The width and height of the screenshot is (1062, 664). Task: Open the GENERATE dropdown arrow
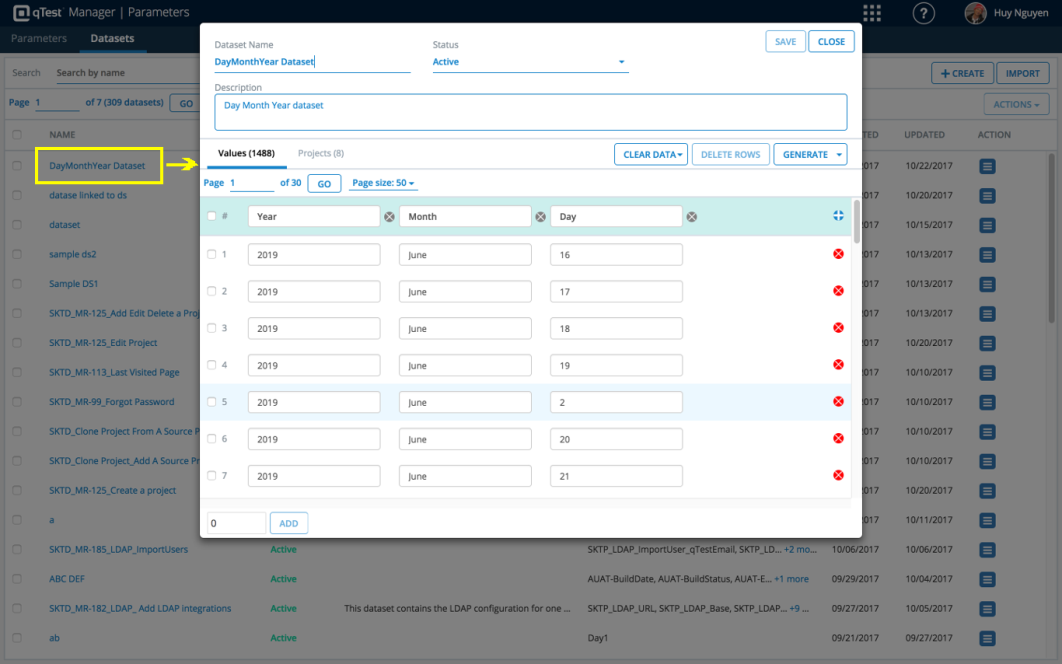click(x=838, y=154)
